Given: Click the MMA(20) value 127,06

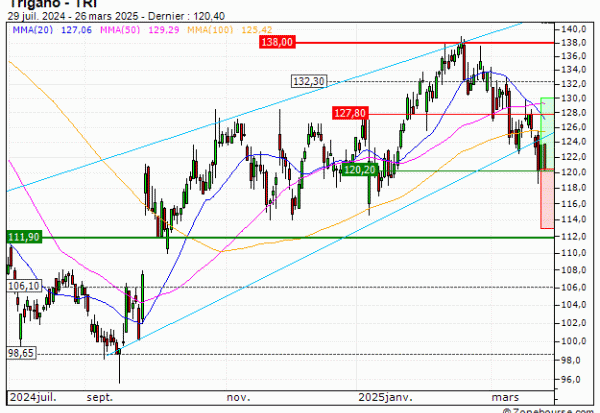Looking at the screenshot, I should pyautogui.click(x=77, y=29).
